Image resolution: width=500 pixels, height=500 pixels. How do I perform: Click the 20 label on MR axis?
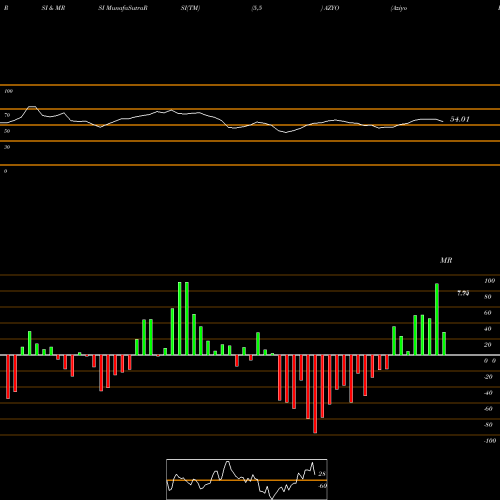[x=488, y=345]
